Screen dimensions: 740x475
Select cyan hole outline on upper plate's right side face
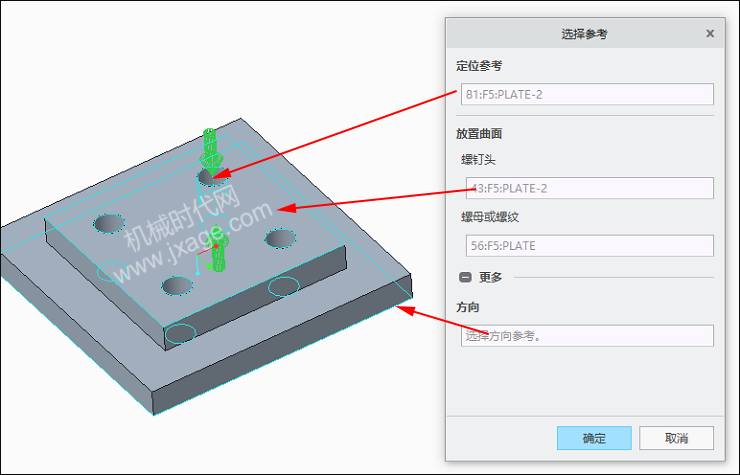click(284, 286)
